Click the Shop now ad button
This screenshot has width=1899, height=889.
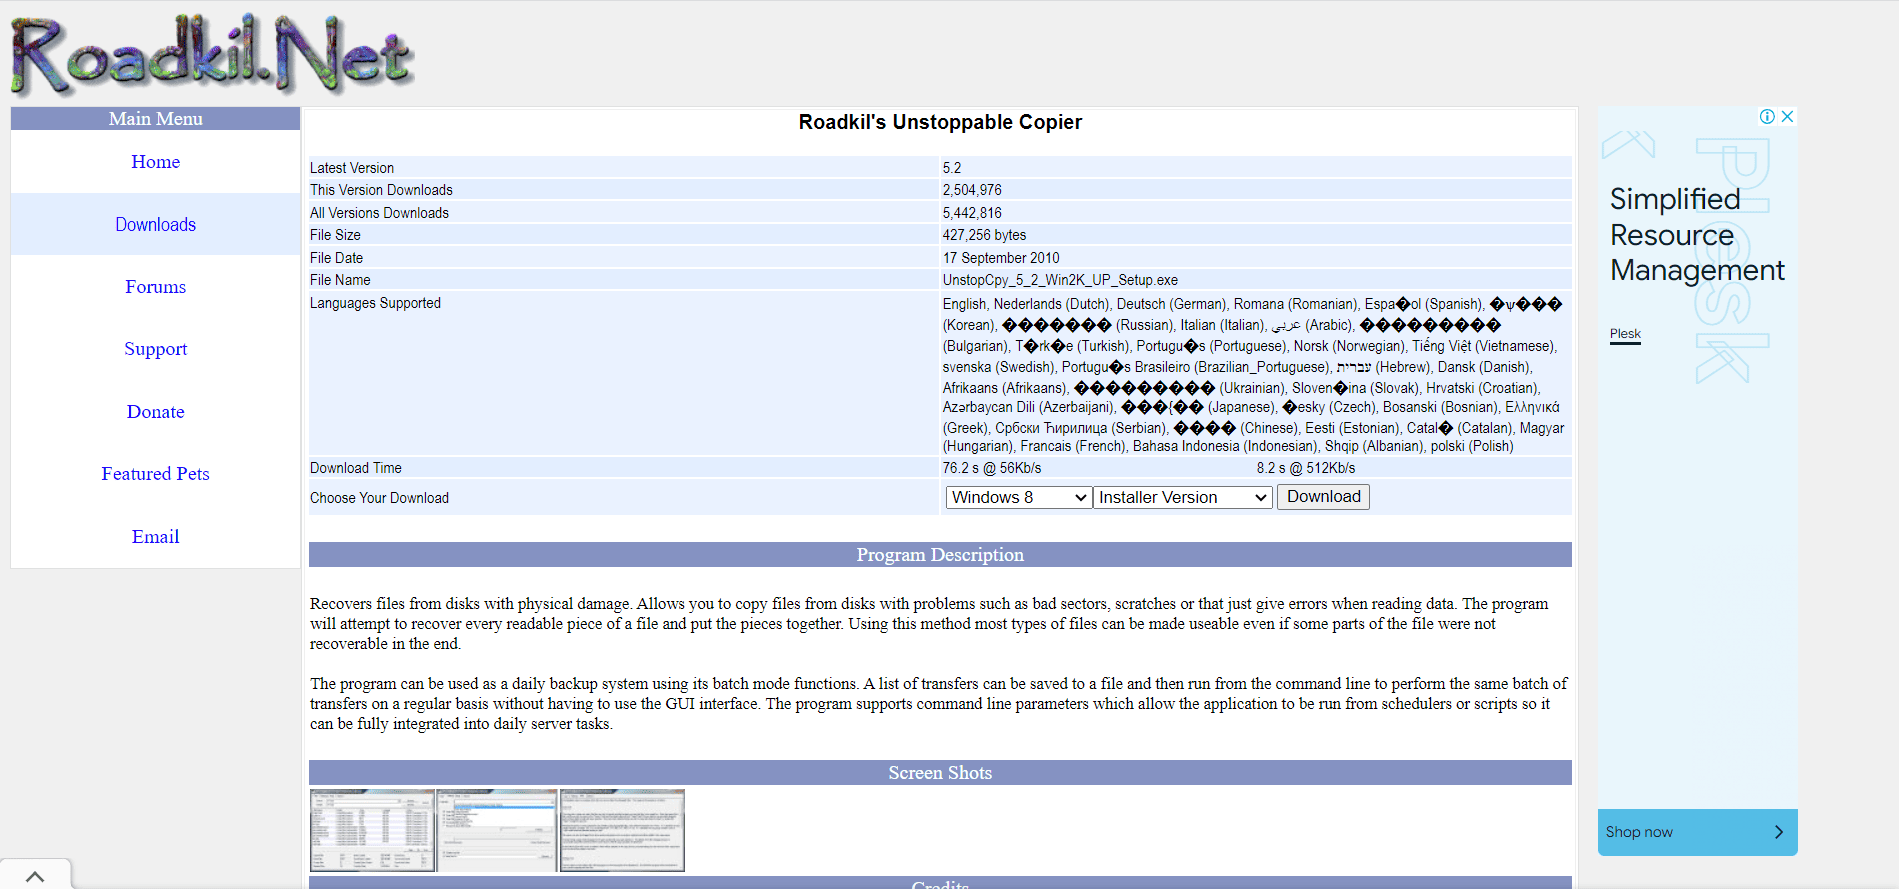coord(1697,832)
